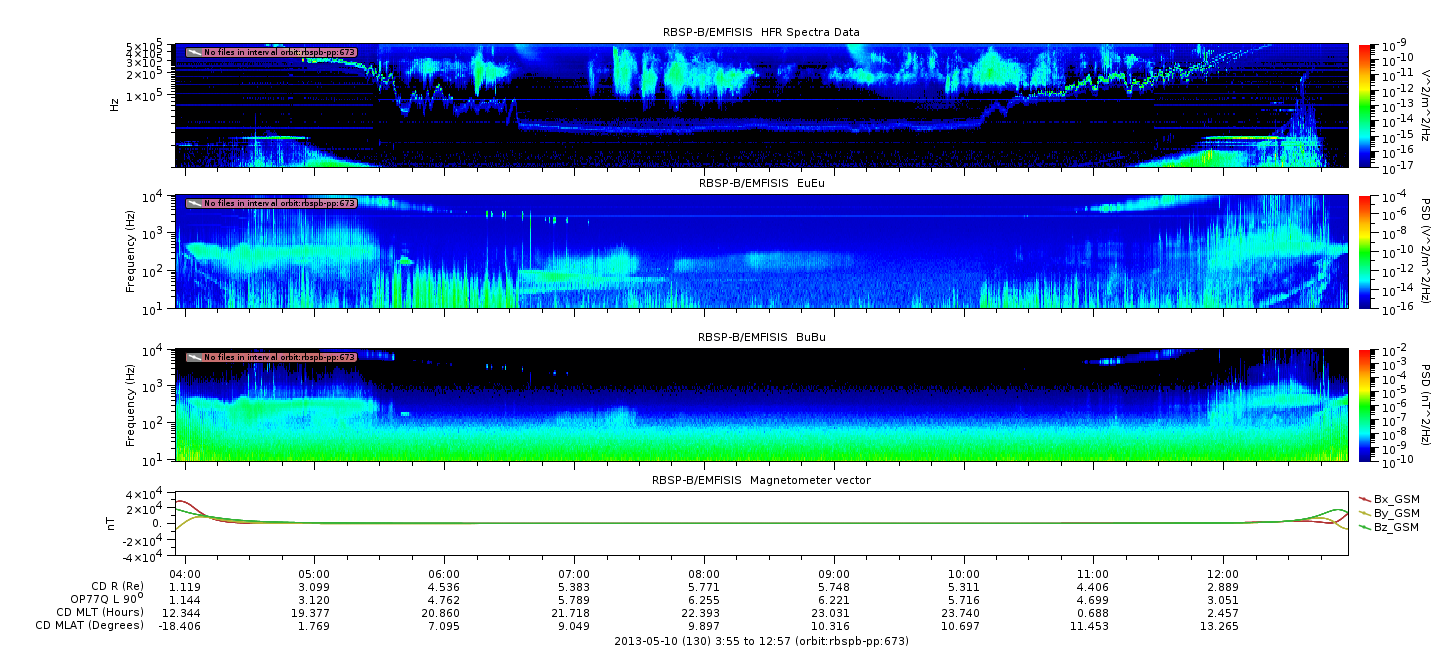Select the HFR Spectra Data colorbar
This screenshot has height=658, width=1447.
tap(1364, 105)
